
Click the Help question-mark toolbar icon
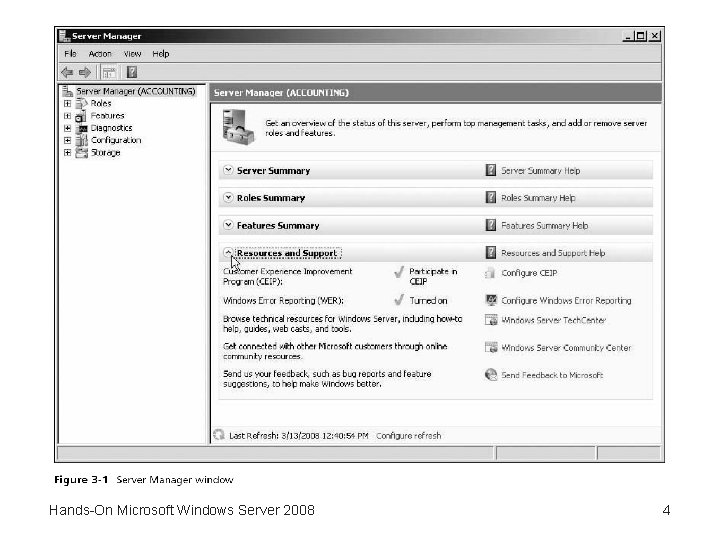tap(132, 72)
